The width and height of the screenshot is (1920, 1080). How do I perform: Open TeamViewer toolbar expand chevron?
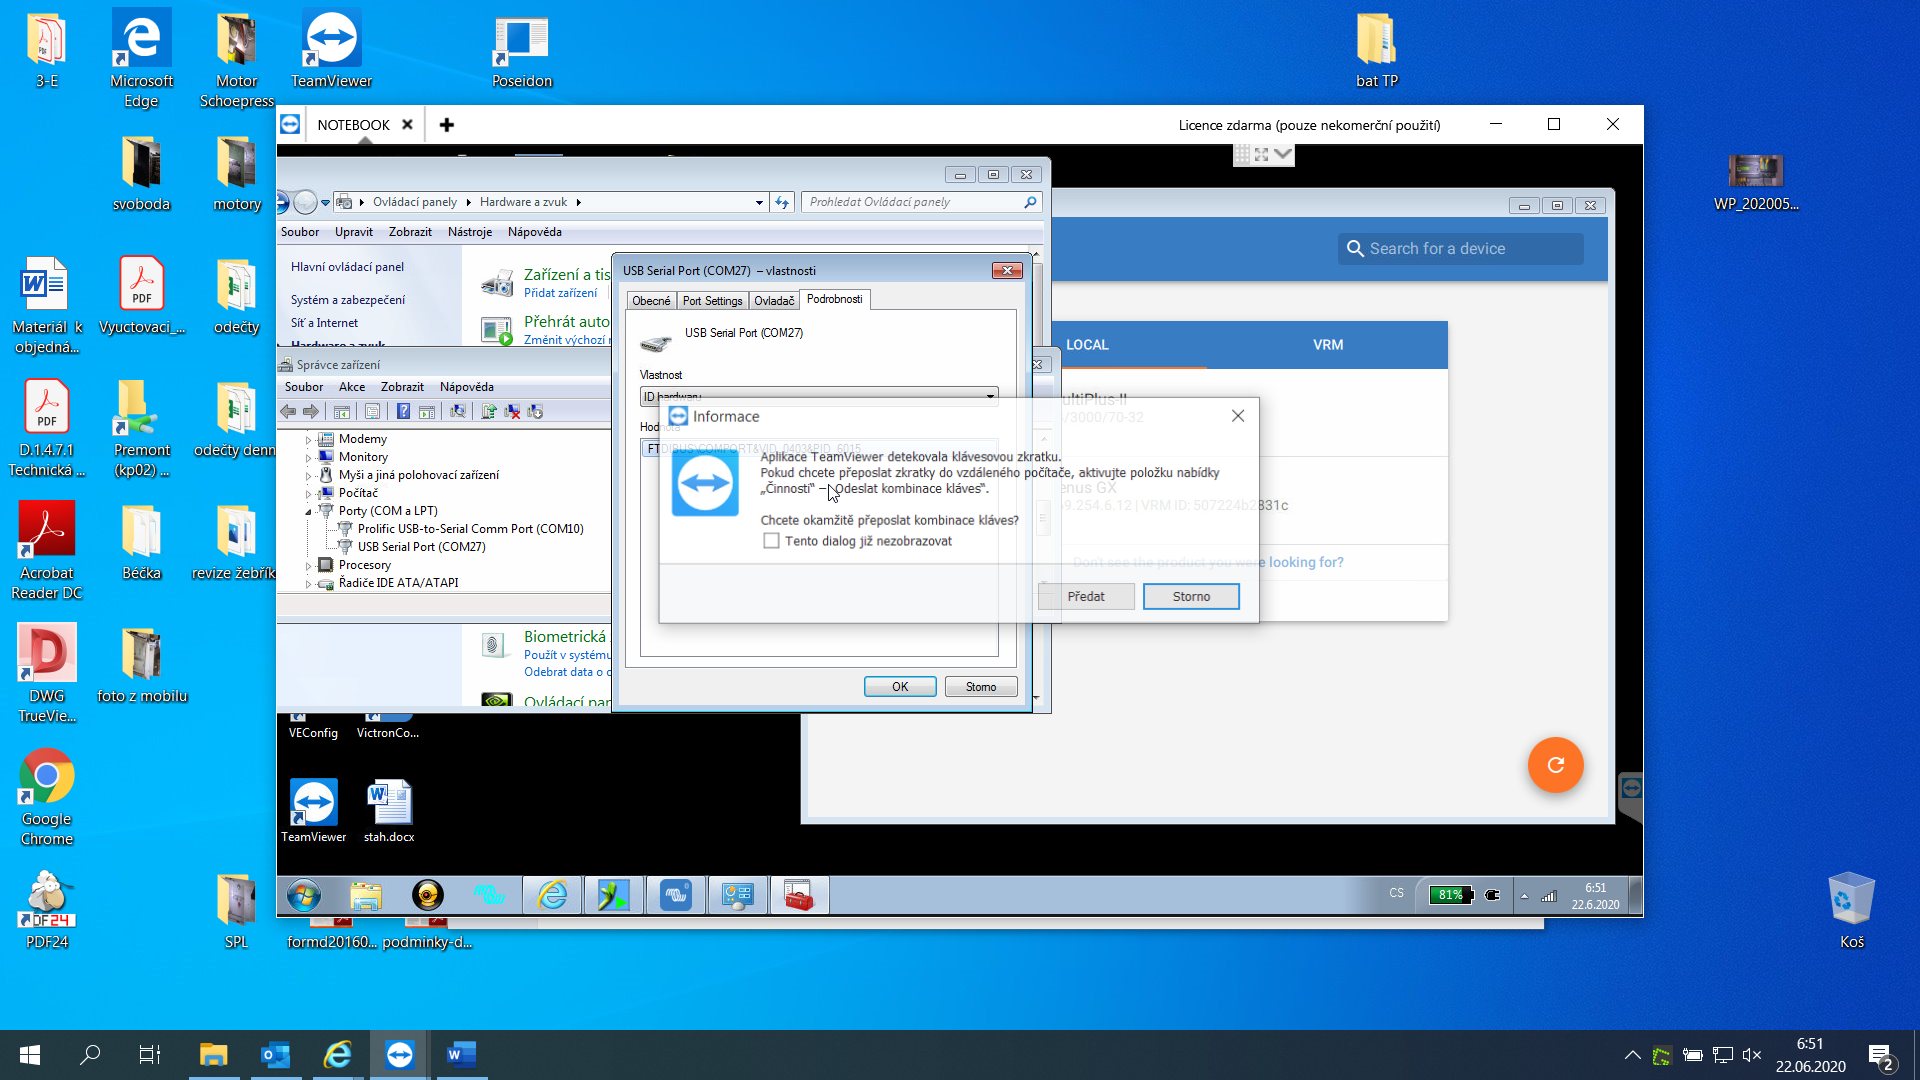pos(1284,154)
